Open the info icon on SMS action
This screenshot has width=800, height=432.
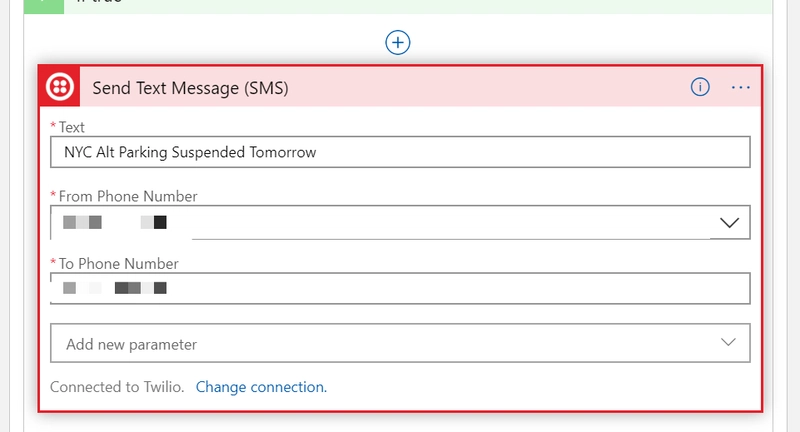tap(700, 87)
